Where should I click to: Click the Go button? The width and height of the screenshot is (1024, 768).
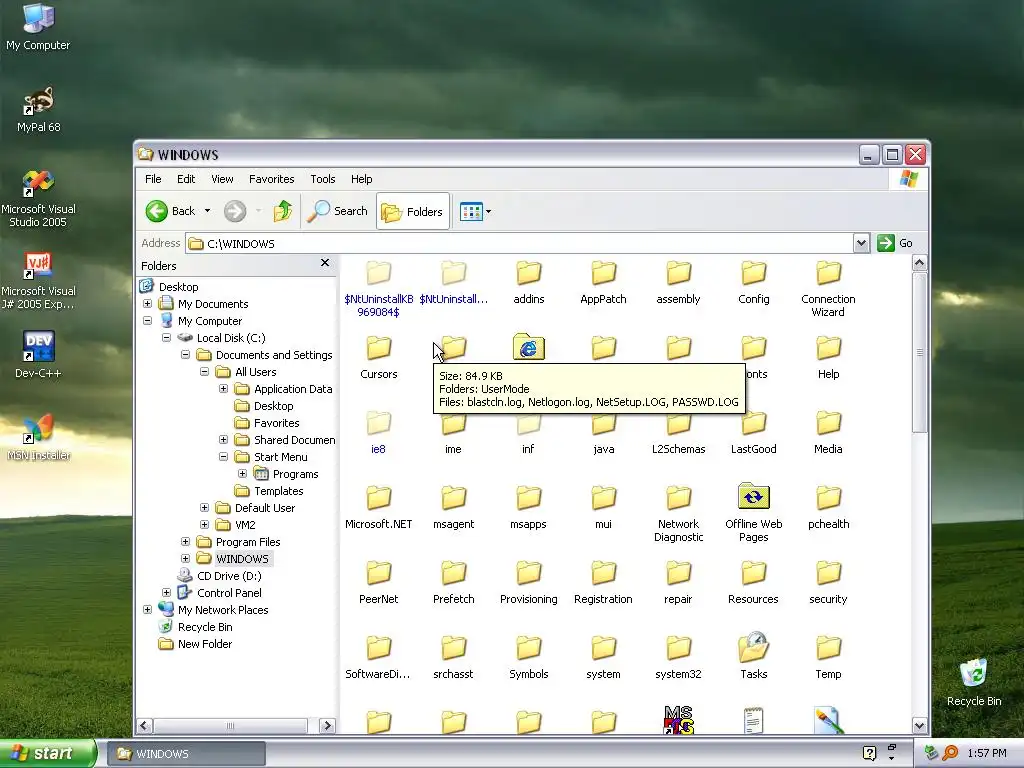895,243
